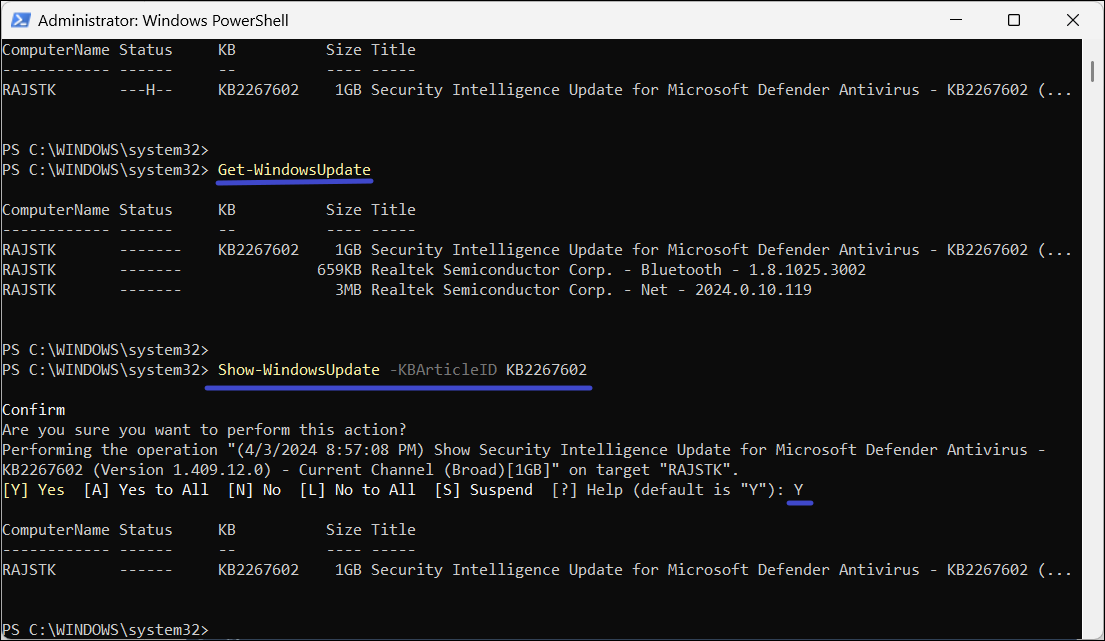The image size is (1105, 641).
Task: Click the scrollbar up arrow
Action: point(1094,48)
